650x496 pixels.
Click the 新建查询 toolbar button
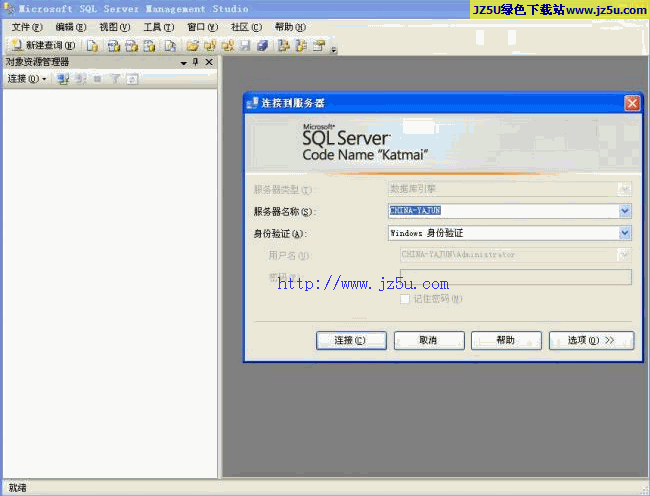tap(44, 45)
